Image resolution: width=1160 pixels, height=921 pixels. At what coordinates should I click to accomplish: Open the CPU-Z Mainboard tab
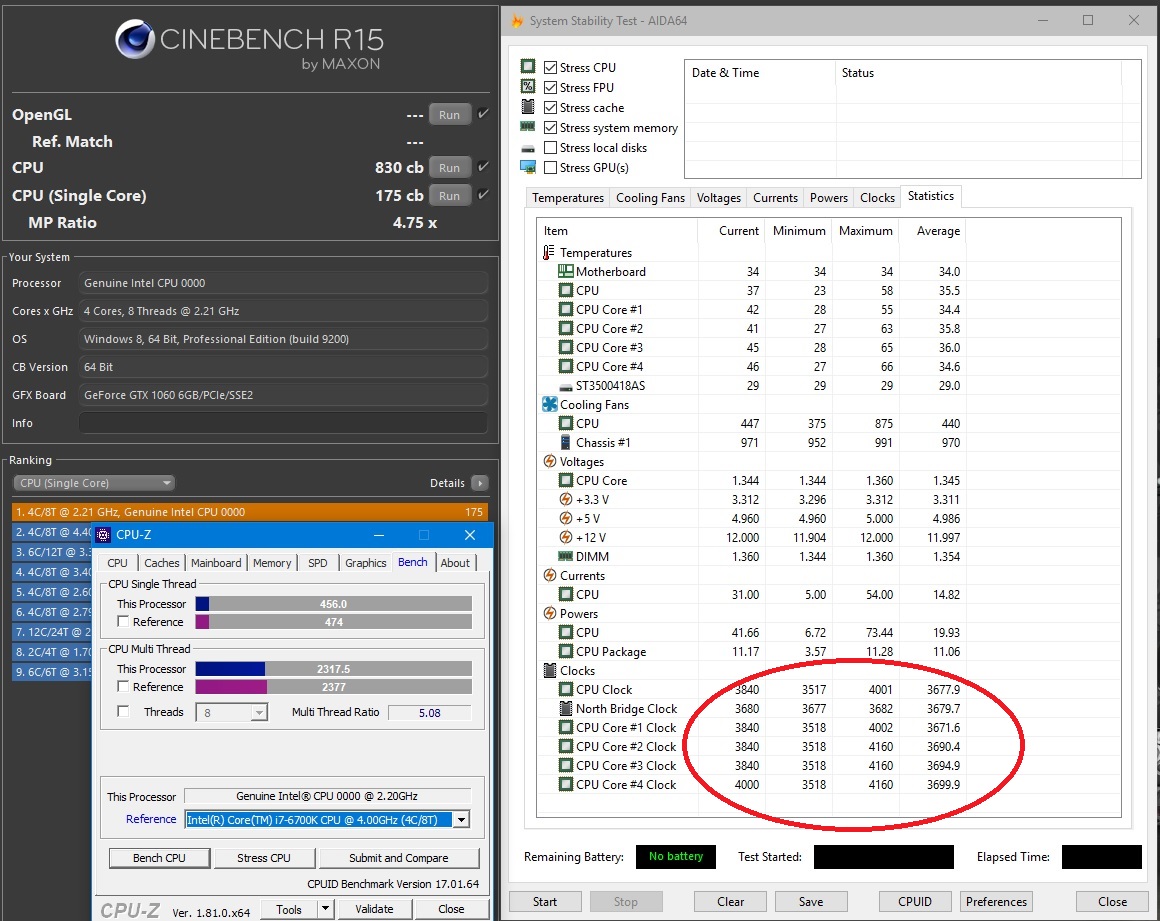[x=216, y=563]
